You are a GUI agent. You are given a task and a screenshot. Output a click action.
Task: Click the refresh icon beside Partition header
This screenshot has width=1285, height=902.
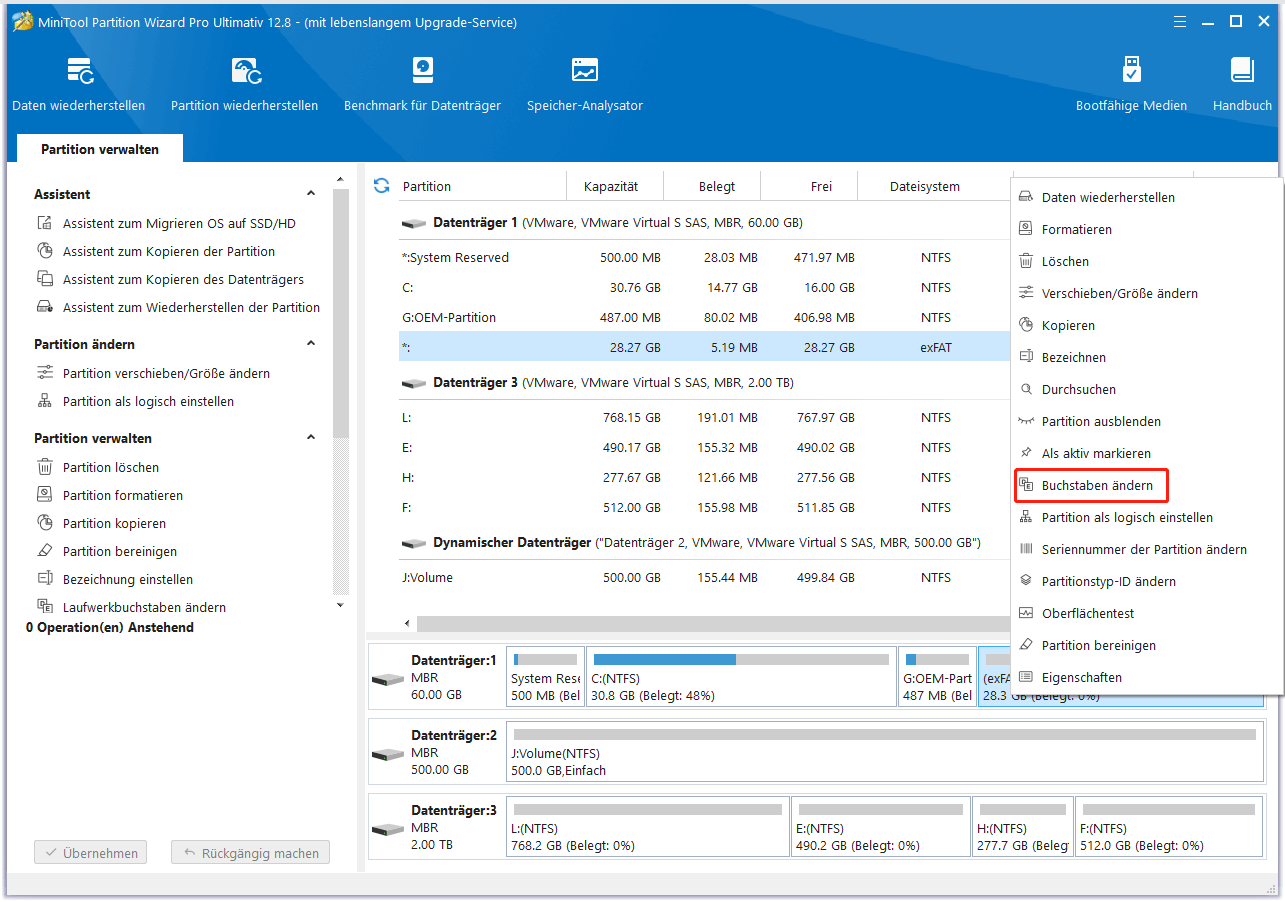(381, 185)
